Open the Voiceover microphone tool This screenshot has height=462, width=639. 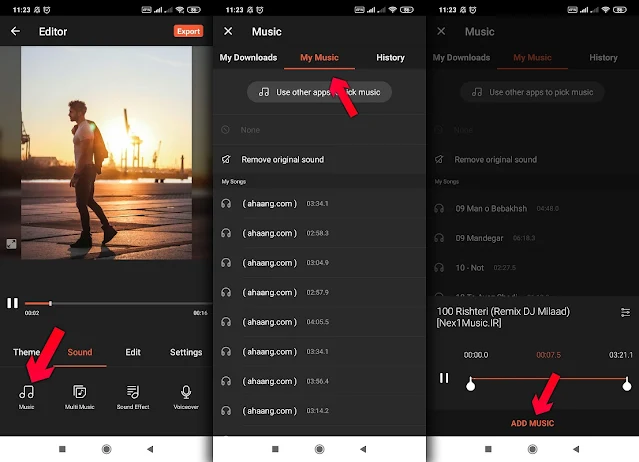186,396
